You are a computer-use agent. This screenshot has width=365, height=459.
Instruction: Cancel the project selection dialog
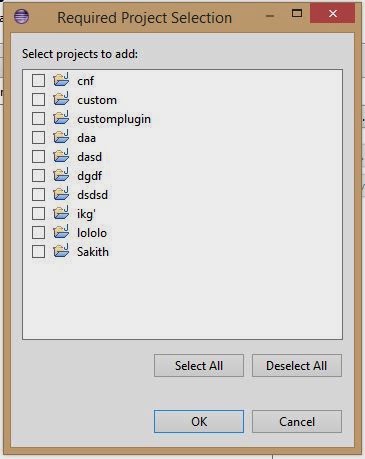(x=297, y=422)
